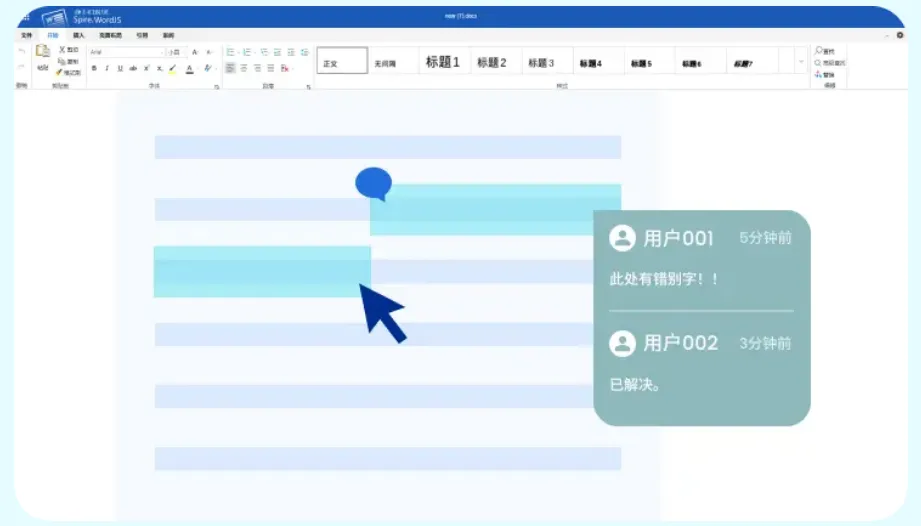The image size is (921, 526).
Task: Click the font color A swatch
Action: (x=189, y=69)
